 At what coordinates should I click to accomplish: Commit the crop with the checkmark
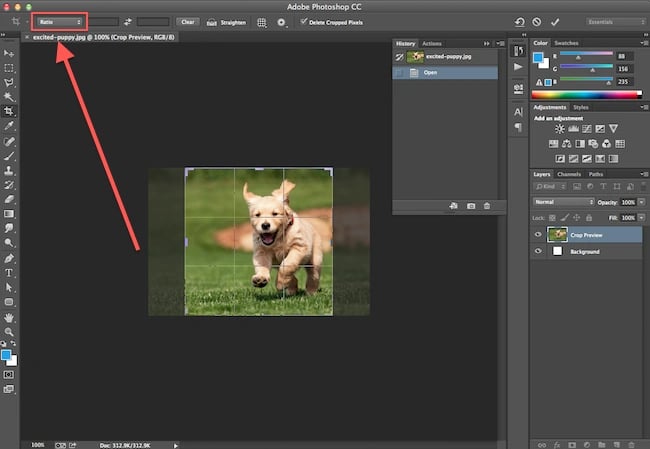tap(555, 21)
